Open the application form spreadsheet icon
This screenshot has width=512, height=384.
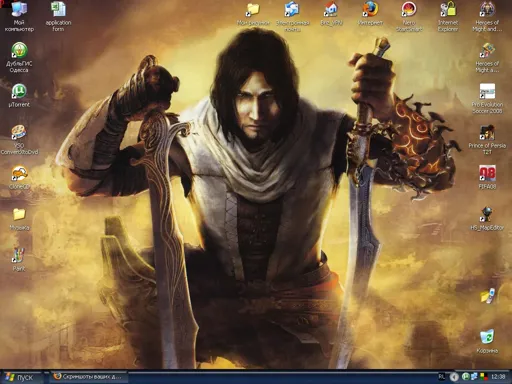coord(58,16)
